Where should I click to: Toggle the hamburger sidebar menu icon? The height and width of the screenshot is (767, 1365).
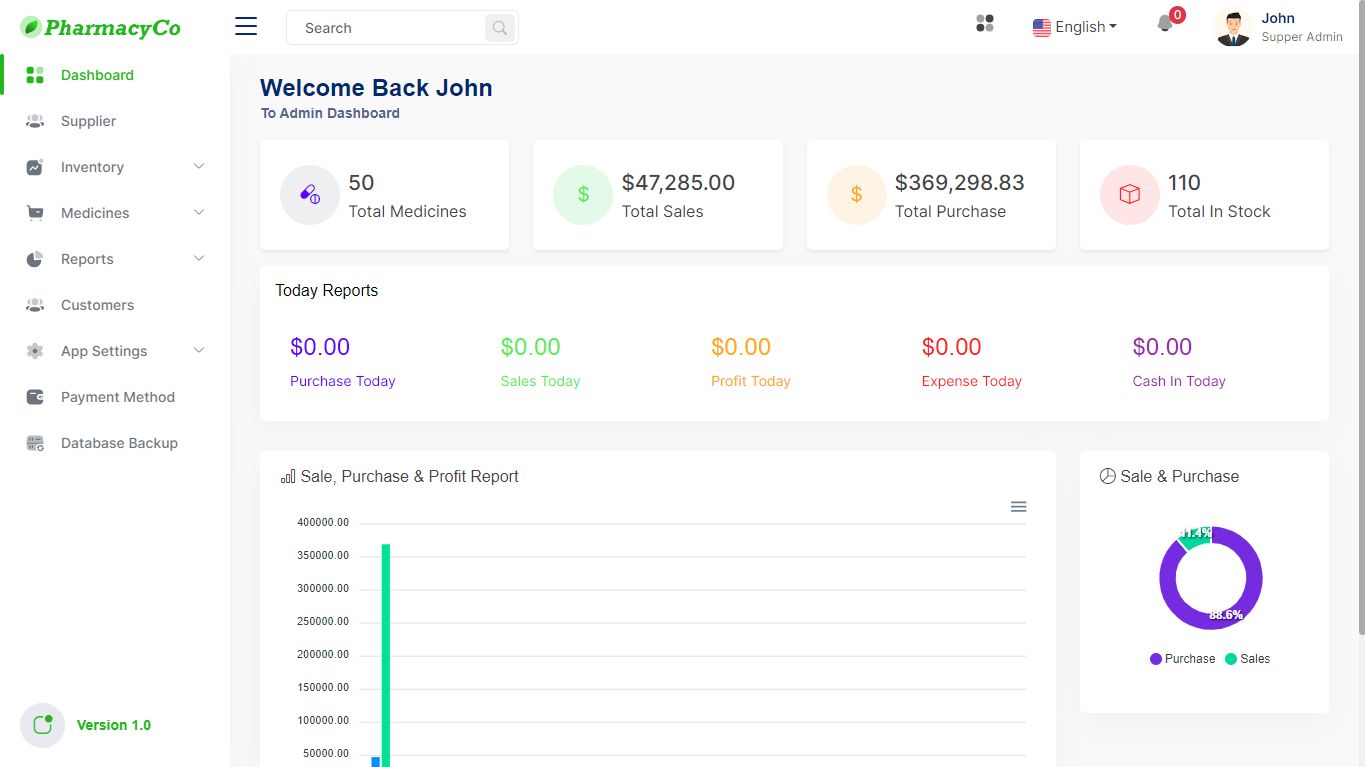click(246, 27)
